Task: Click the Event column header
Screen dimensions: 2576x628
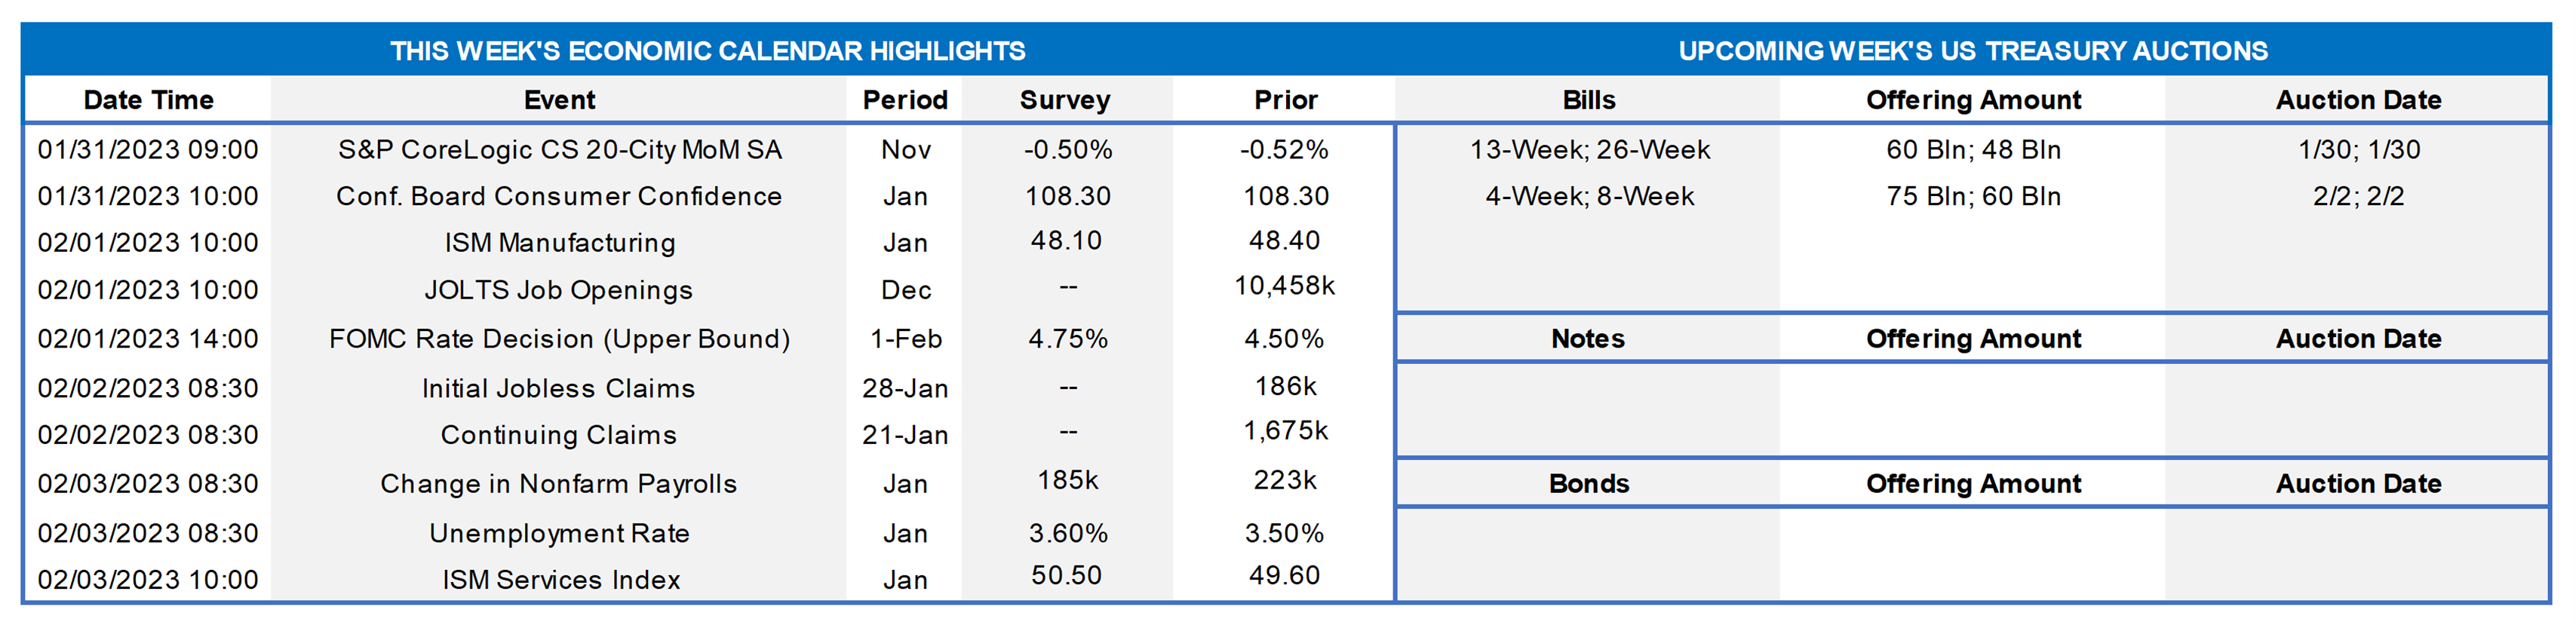Action: pos(559,100)
